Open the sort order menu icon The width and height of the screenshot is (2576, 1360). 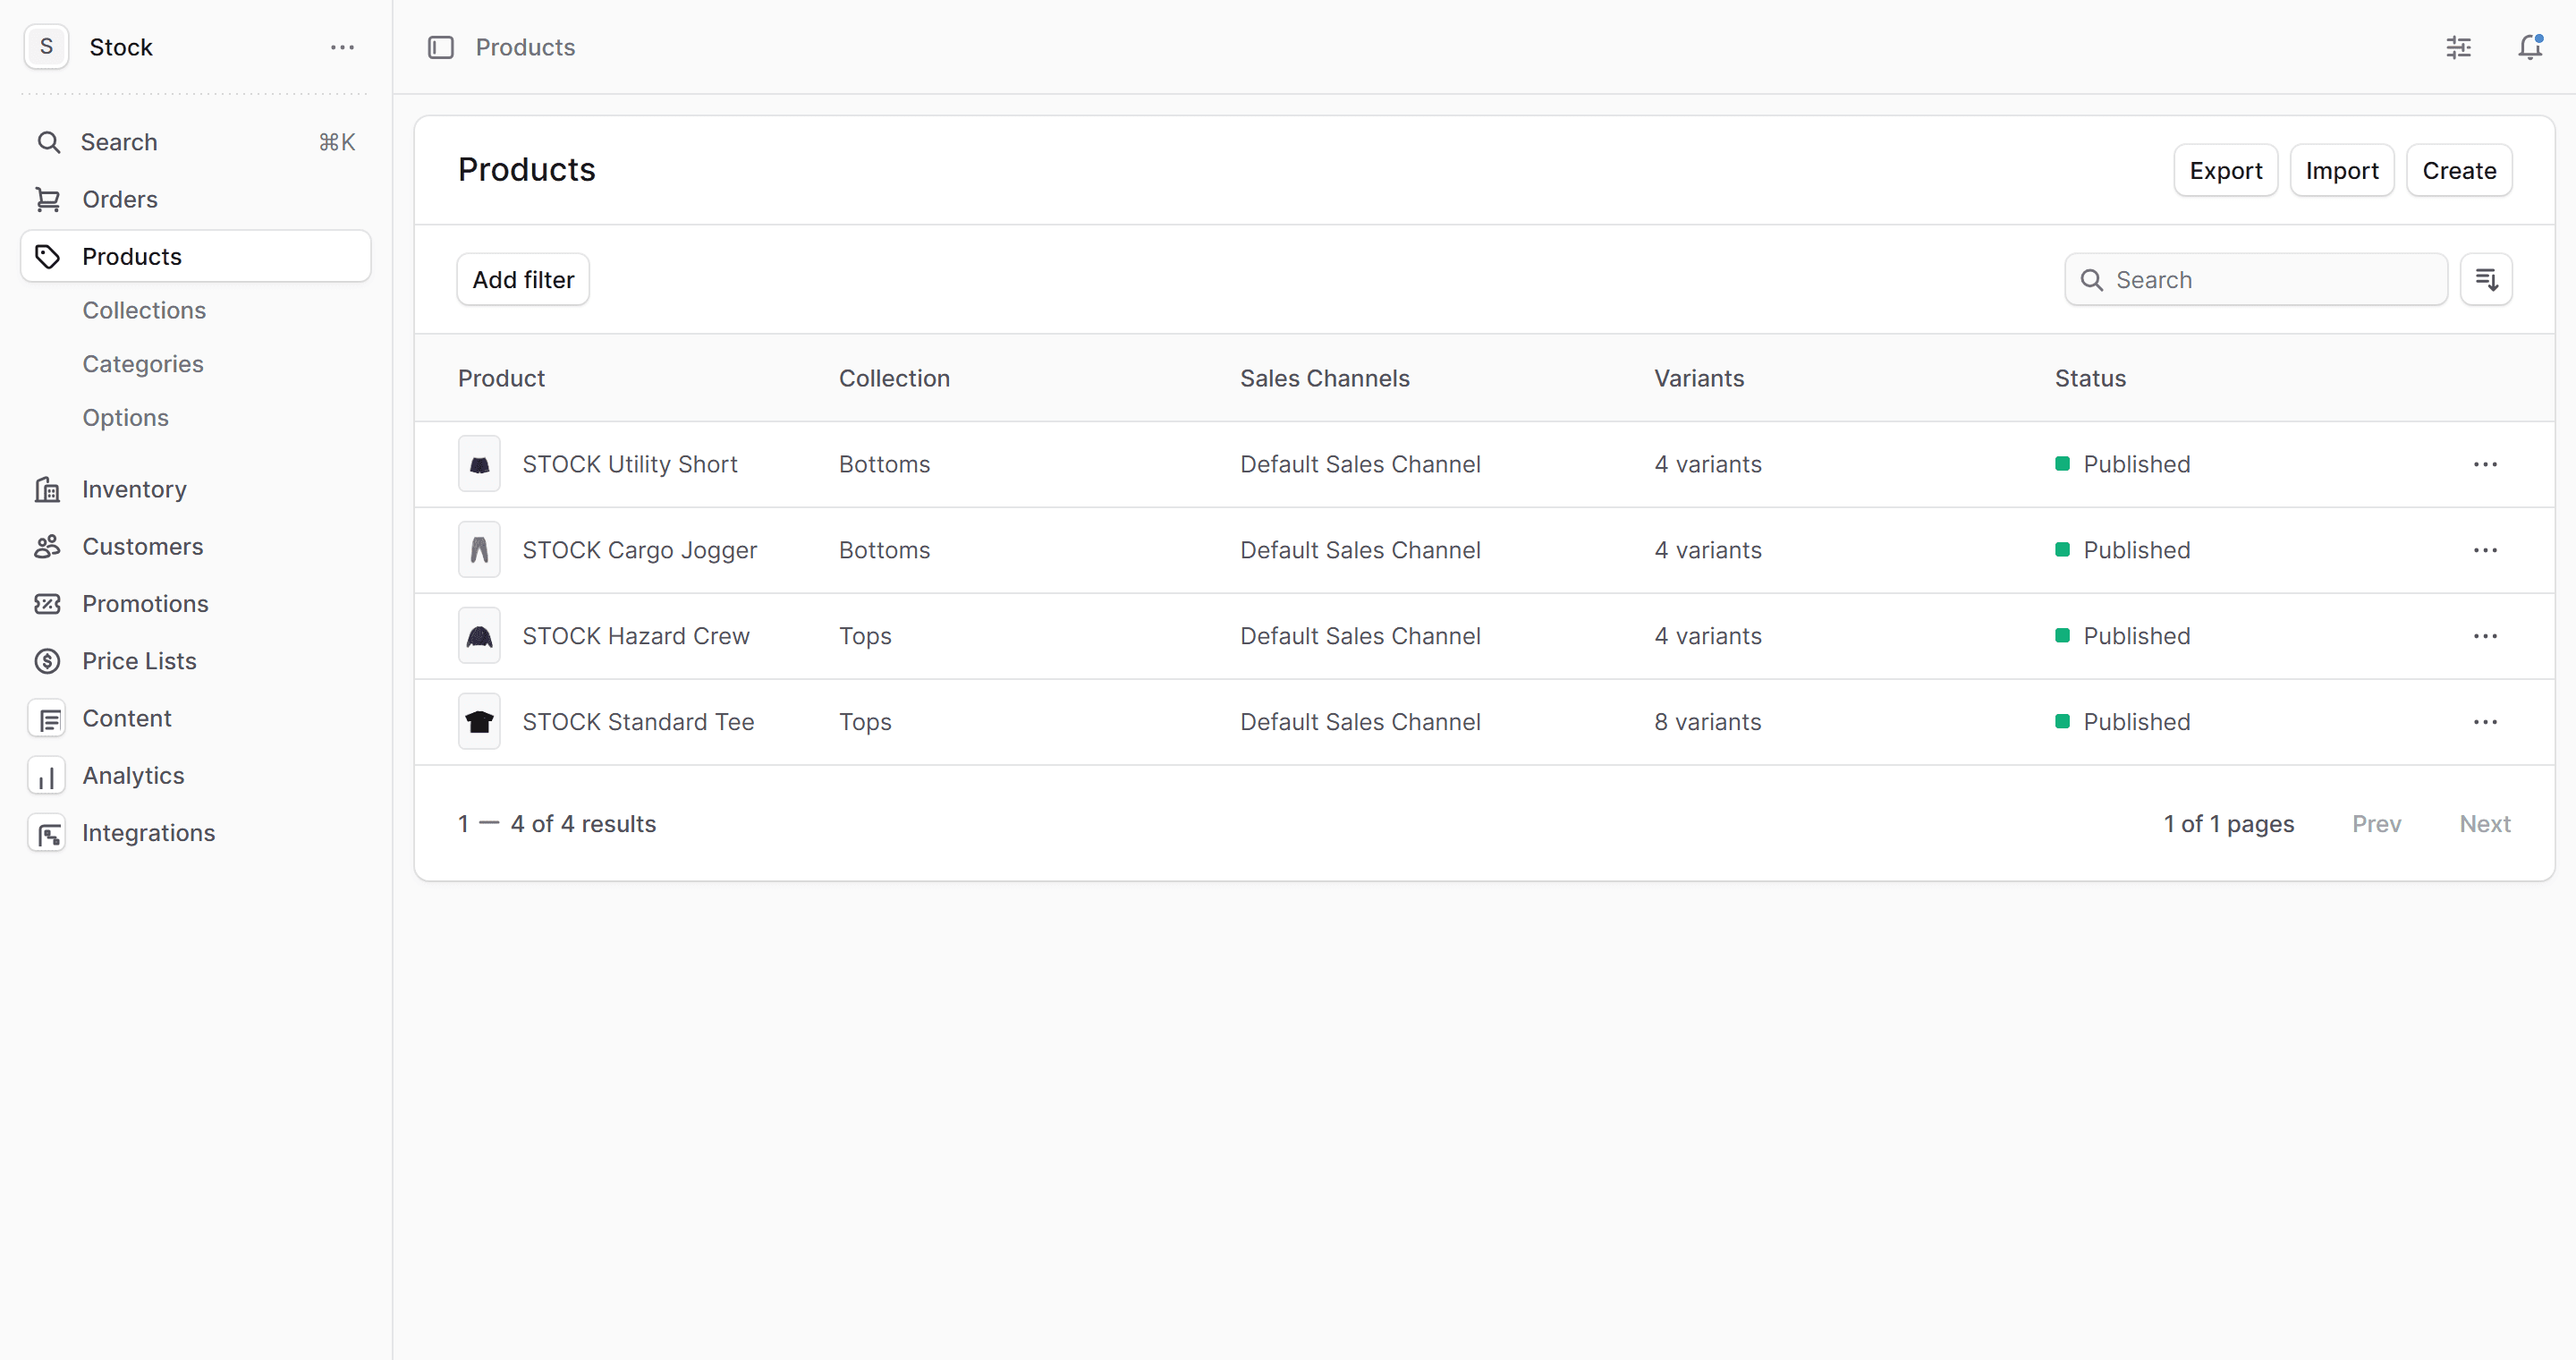pos(2486,279)
